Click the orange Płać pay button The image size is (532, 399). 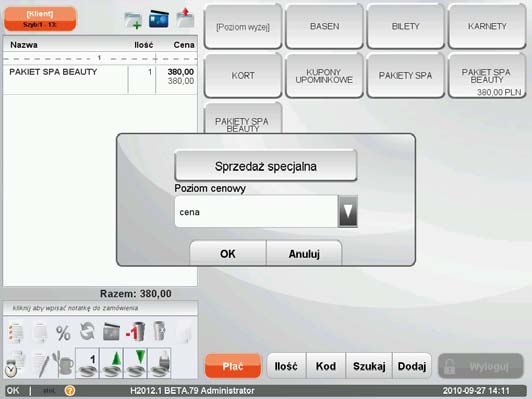[233, 366]
